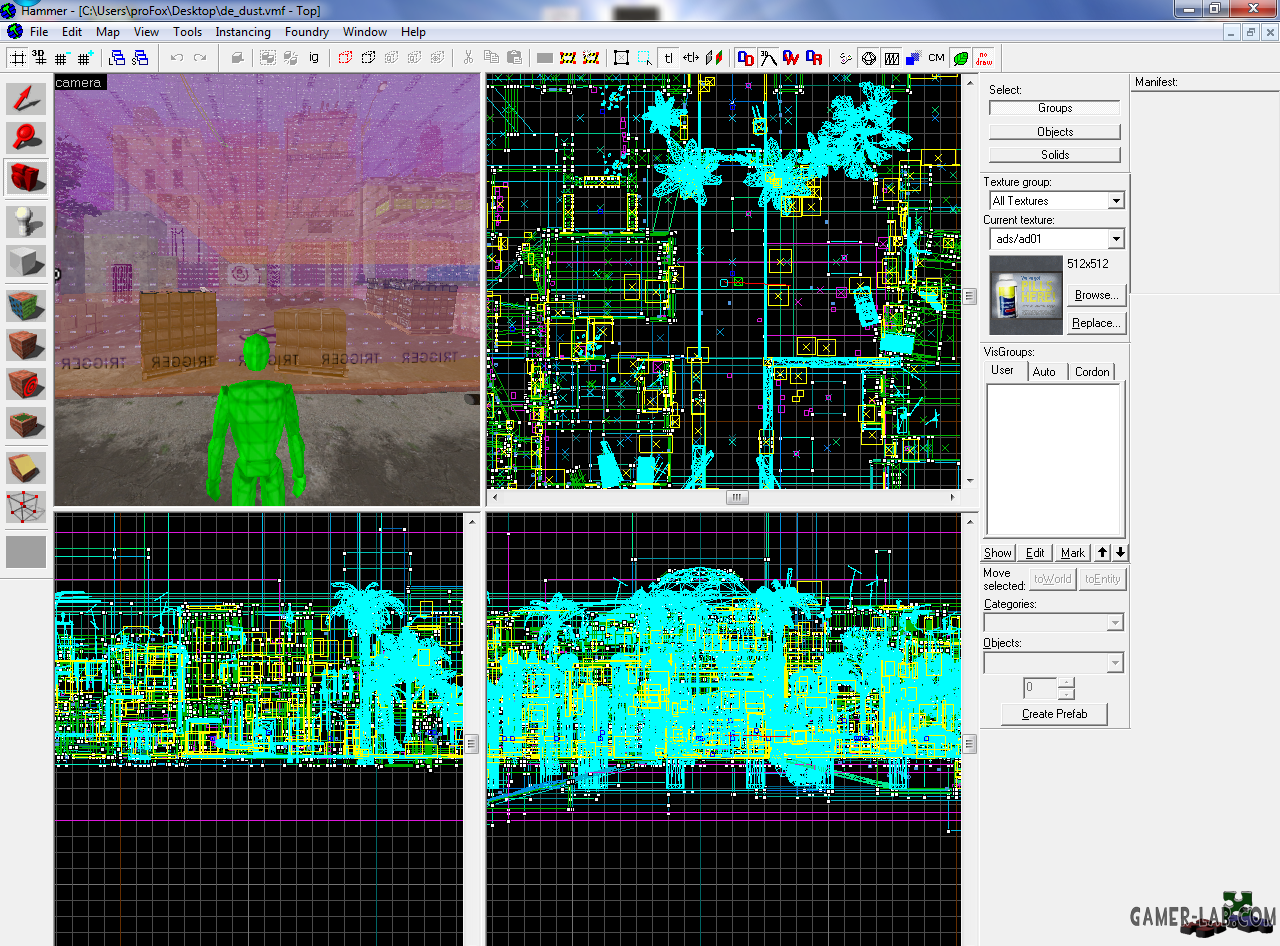
Task: Click the Cut (scissors) toolbar icon
Action: [x=467, y=58]
